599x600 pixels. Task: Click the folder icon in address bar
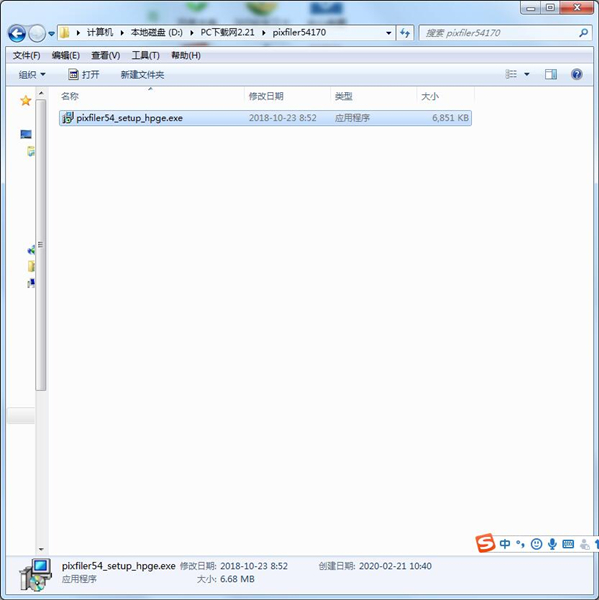[65, 33]
